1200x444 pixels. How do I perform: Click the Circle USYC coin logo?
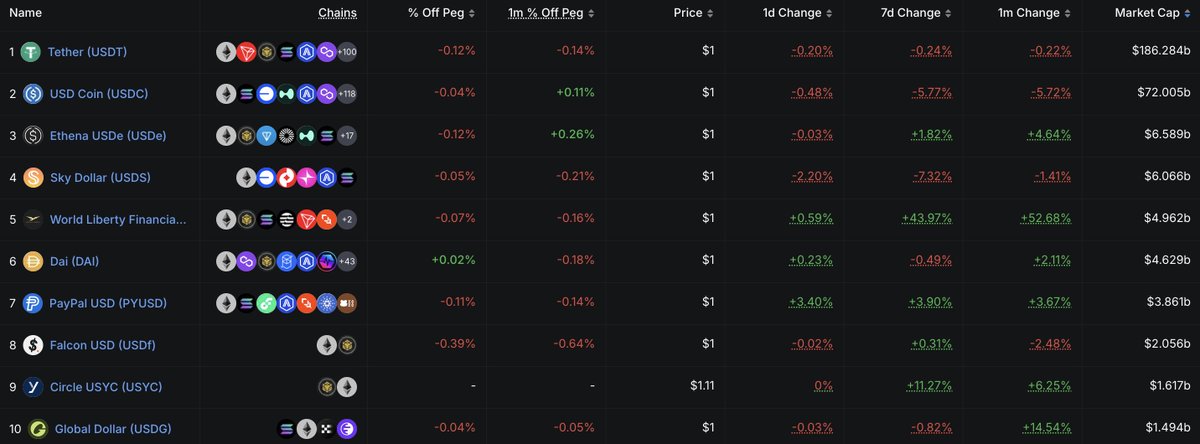coord(32,387)
